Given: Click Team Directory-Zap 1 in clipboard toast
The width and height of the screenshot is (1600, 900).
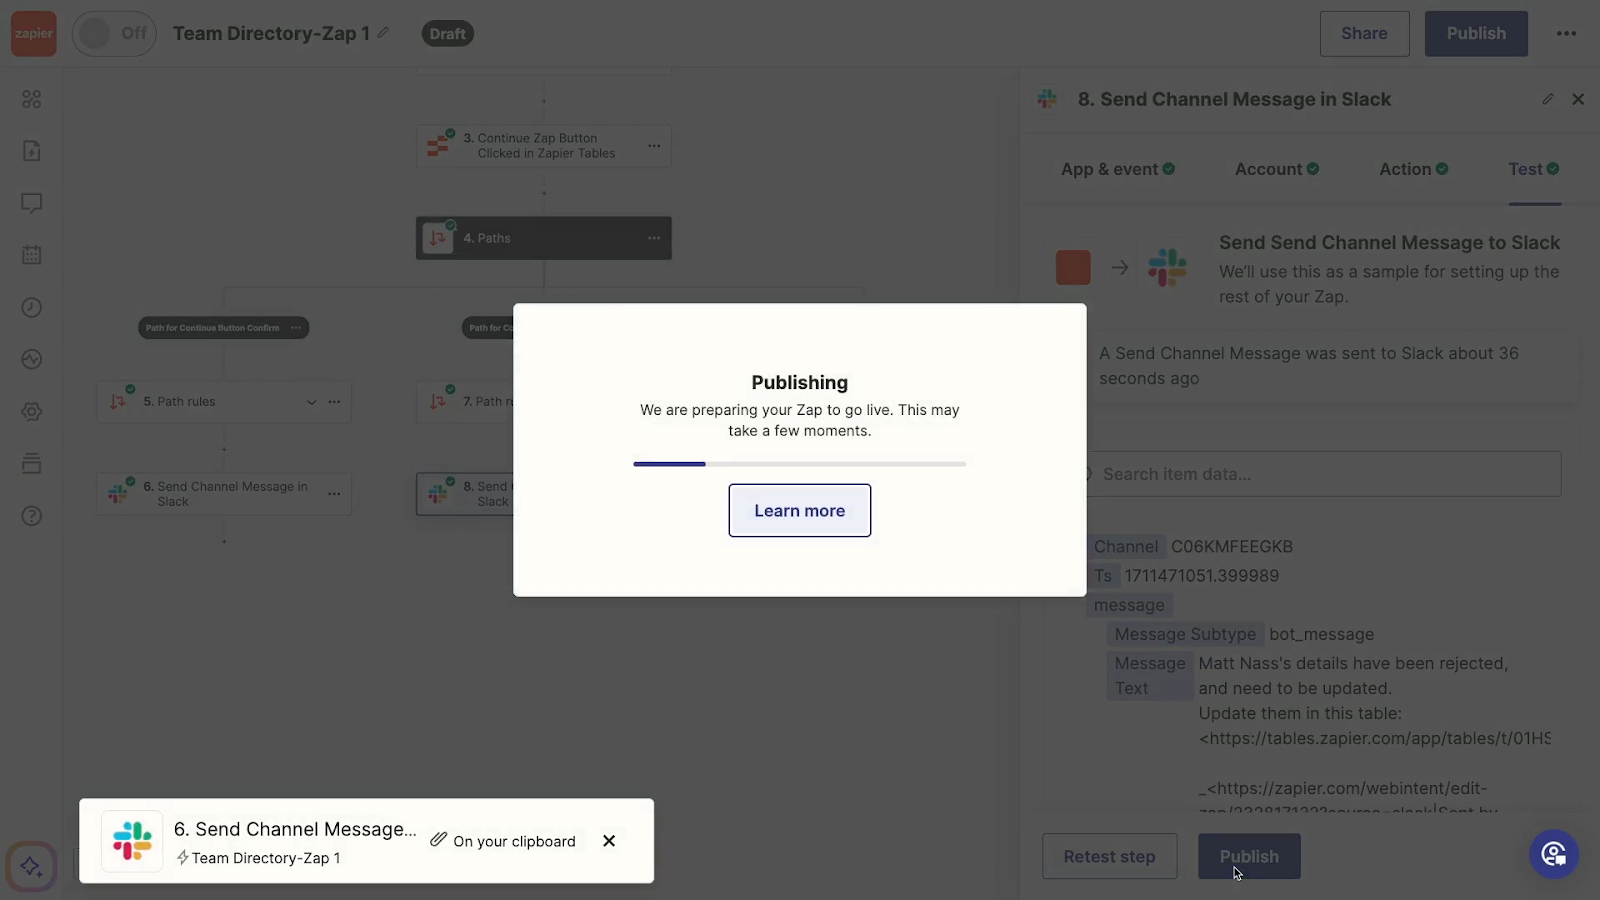Looking at the screenshot, I should pos(258,858).
